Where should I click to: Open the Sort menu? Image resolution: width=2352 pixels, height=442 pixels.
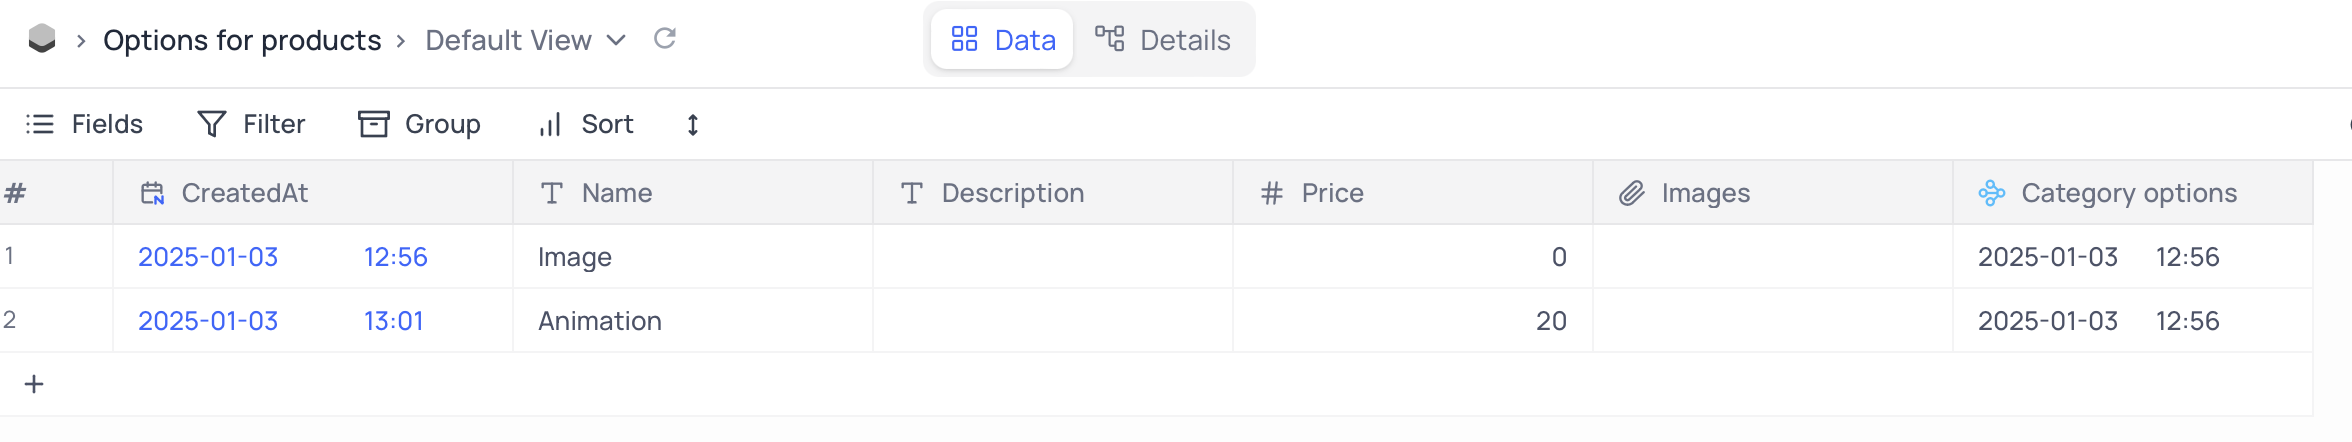point(586,124)
